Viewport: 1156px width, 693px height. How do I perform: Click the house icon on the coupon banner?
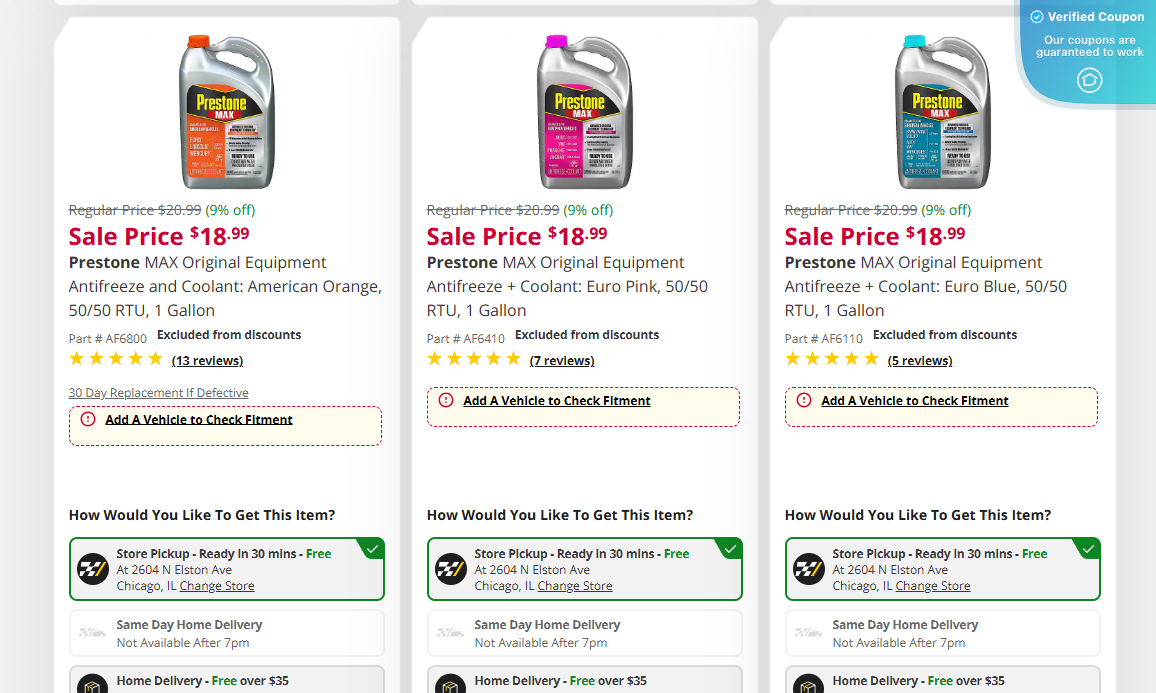point(1089,80)
